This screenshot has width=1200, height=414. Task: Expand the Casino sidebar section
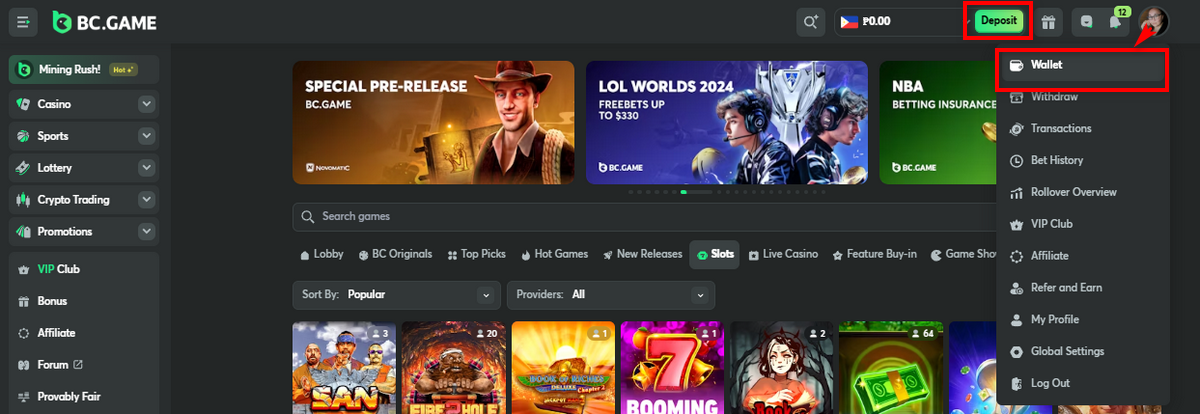pyautogui.click(x=147, y=104)
